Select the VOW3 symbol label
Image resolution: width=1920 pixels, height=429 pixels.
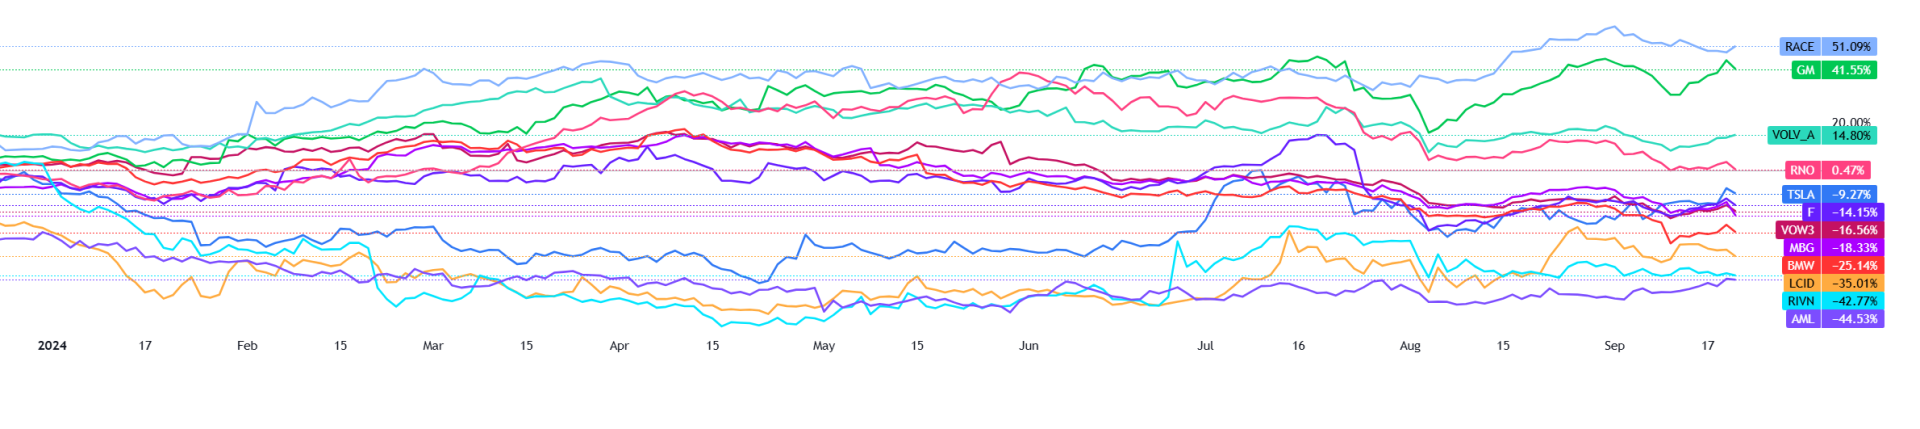[x=1797, y=230]
